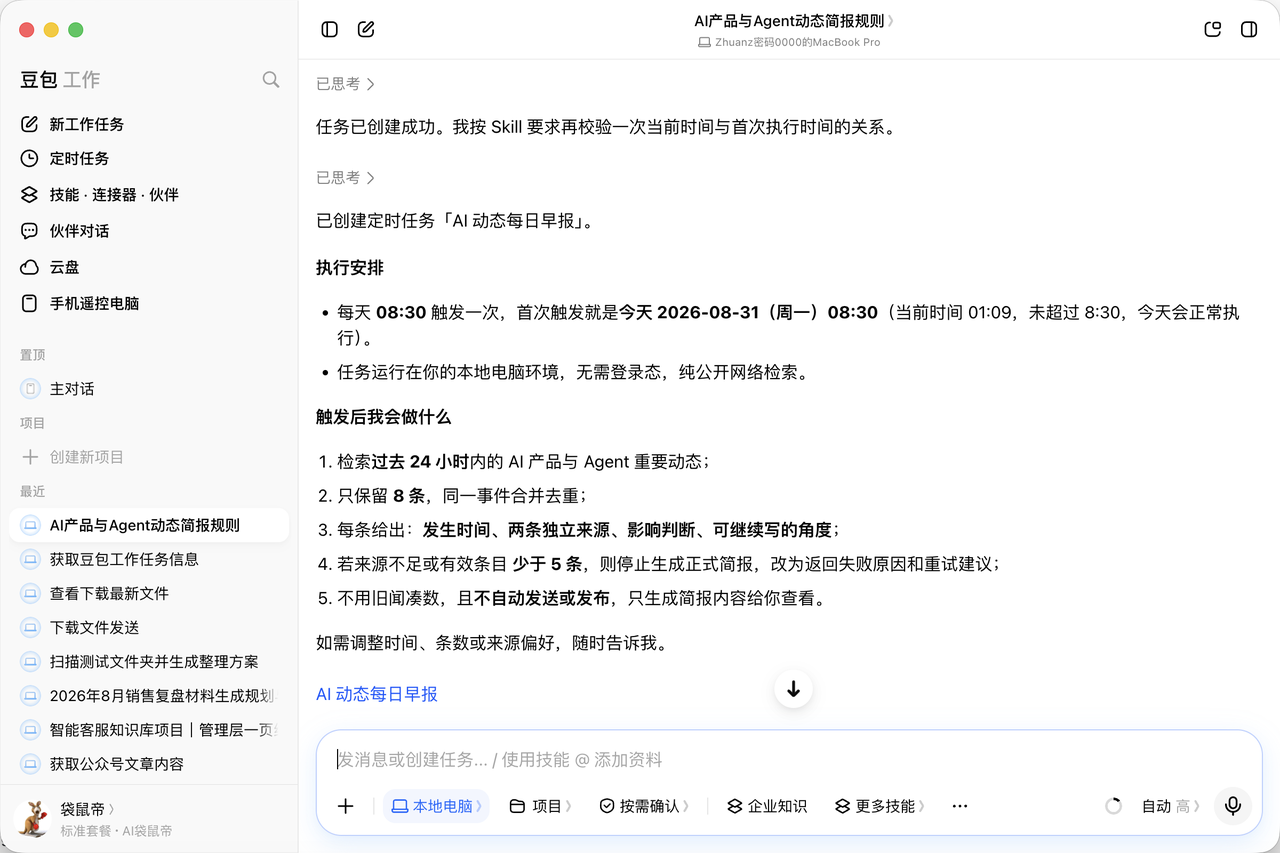Expand the conversation title chevron
Viewport: 1280px width, 853px height.
tap(890, 21)
